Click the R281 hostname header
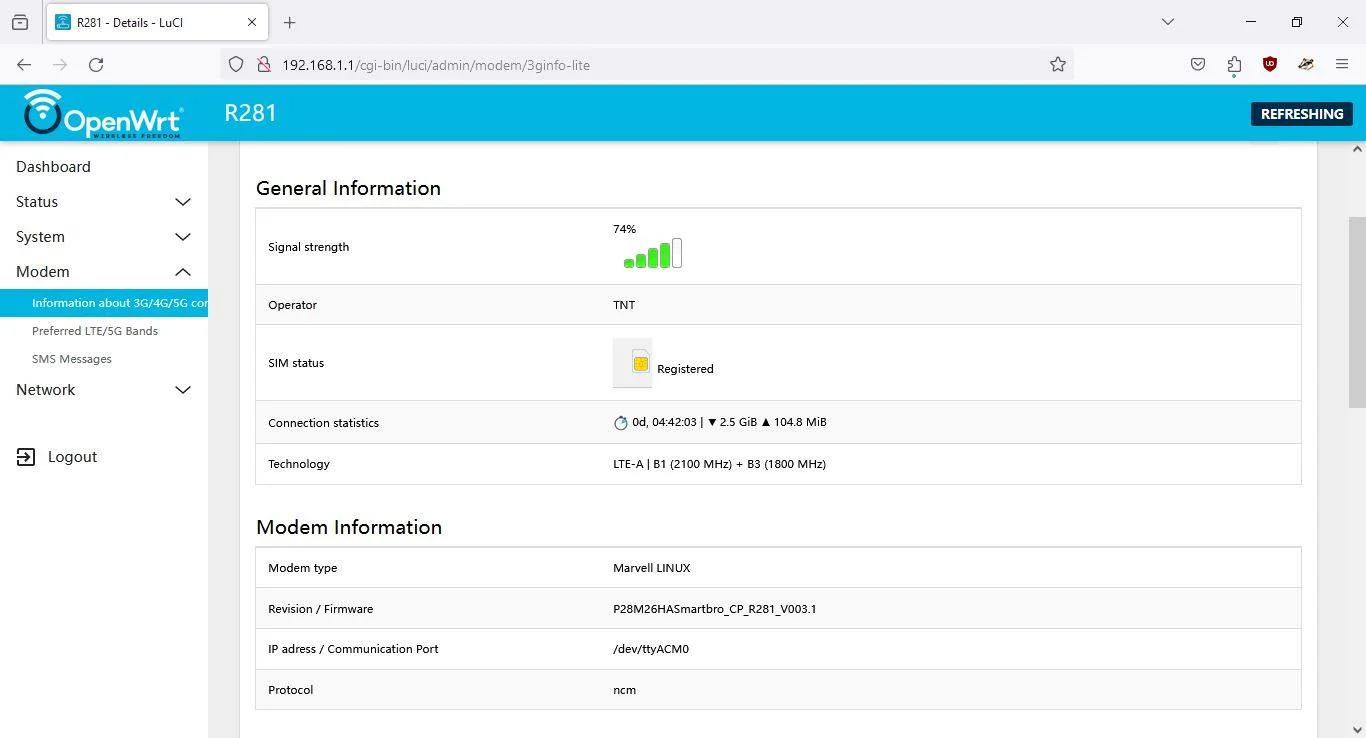This screenshot has height=738, width=1366. coord(250,113)
